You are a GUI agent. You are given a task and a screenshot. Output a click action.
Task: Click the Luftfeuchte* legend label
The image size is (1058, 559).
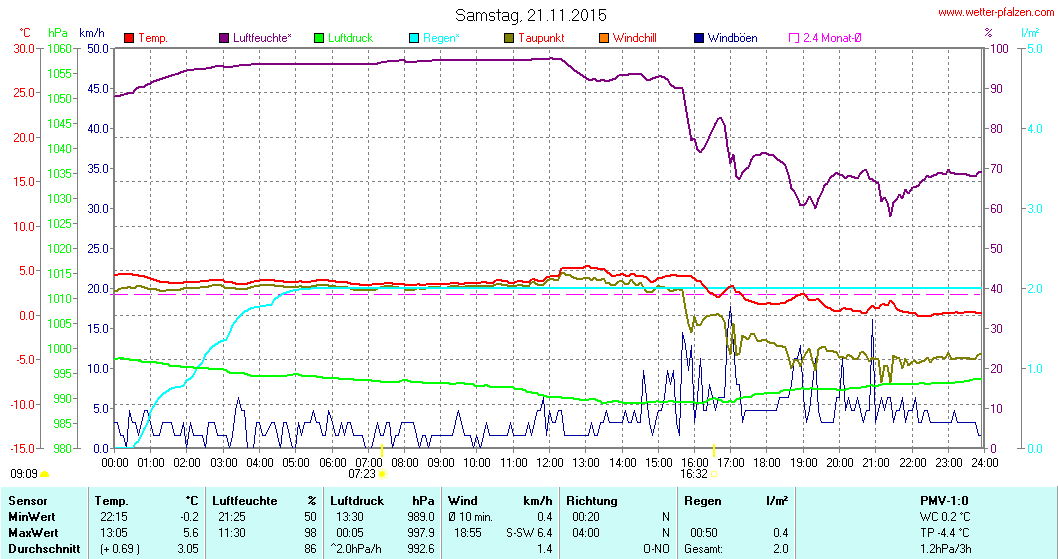pyautogui.click(x=262, y=38)
